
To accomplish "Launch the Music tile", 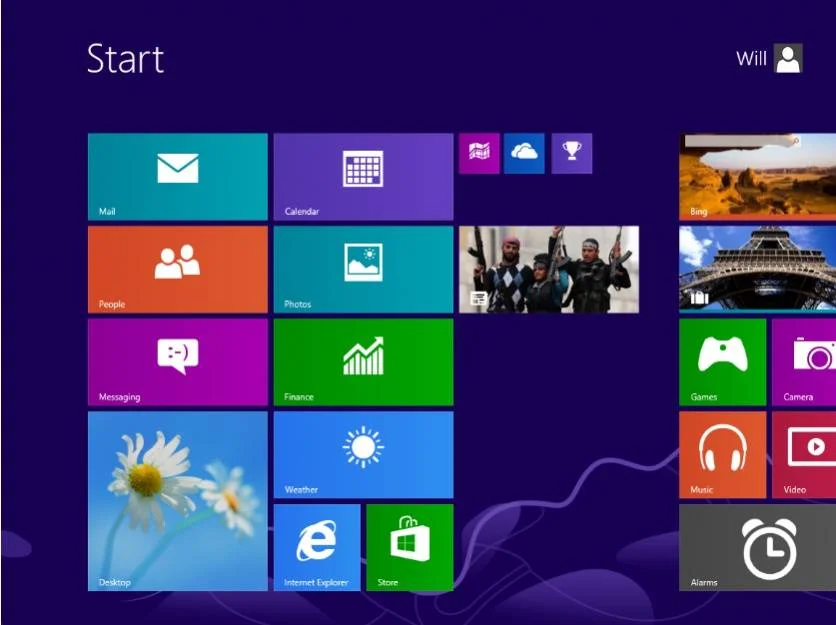I will click(722, 455).
